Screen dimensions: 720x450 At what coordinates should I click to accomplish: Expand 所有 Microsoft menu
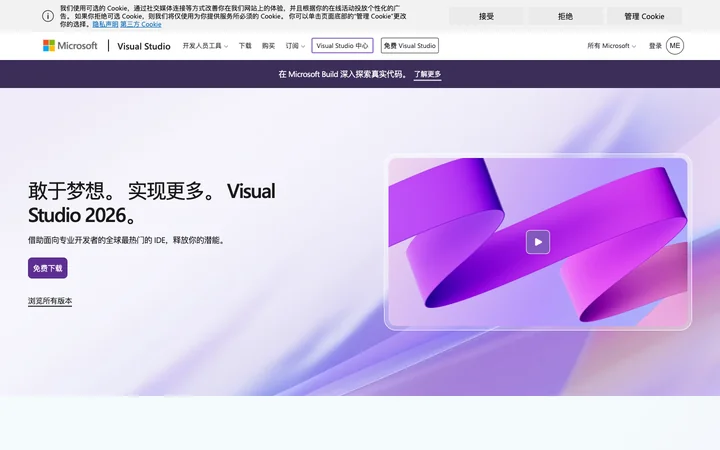(611, 46)
